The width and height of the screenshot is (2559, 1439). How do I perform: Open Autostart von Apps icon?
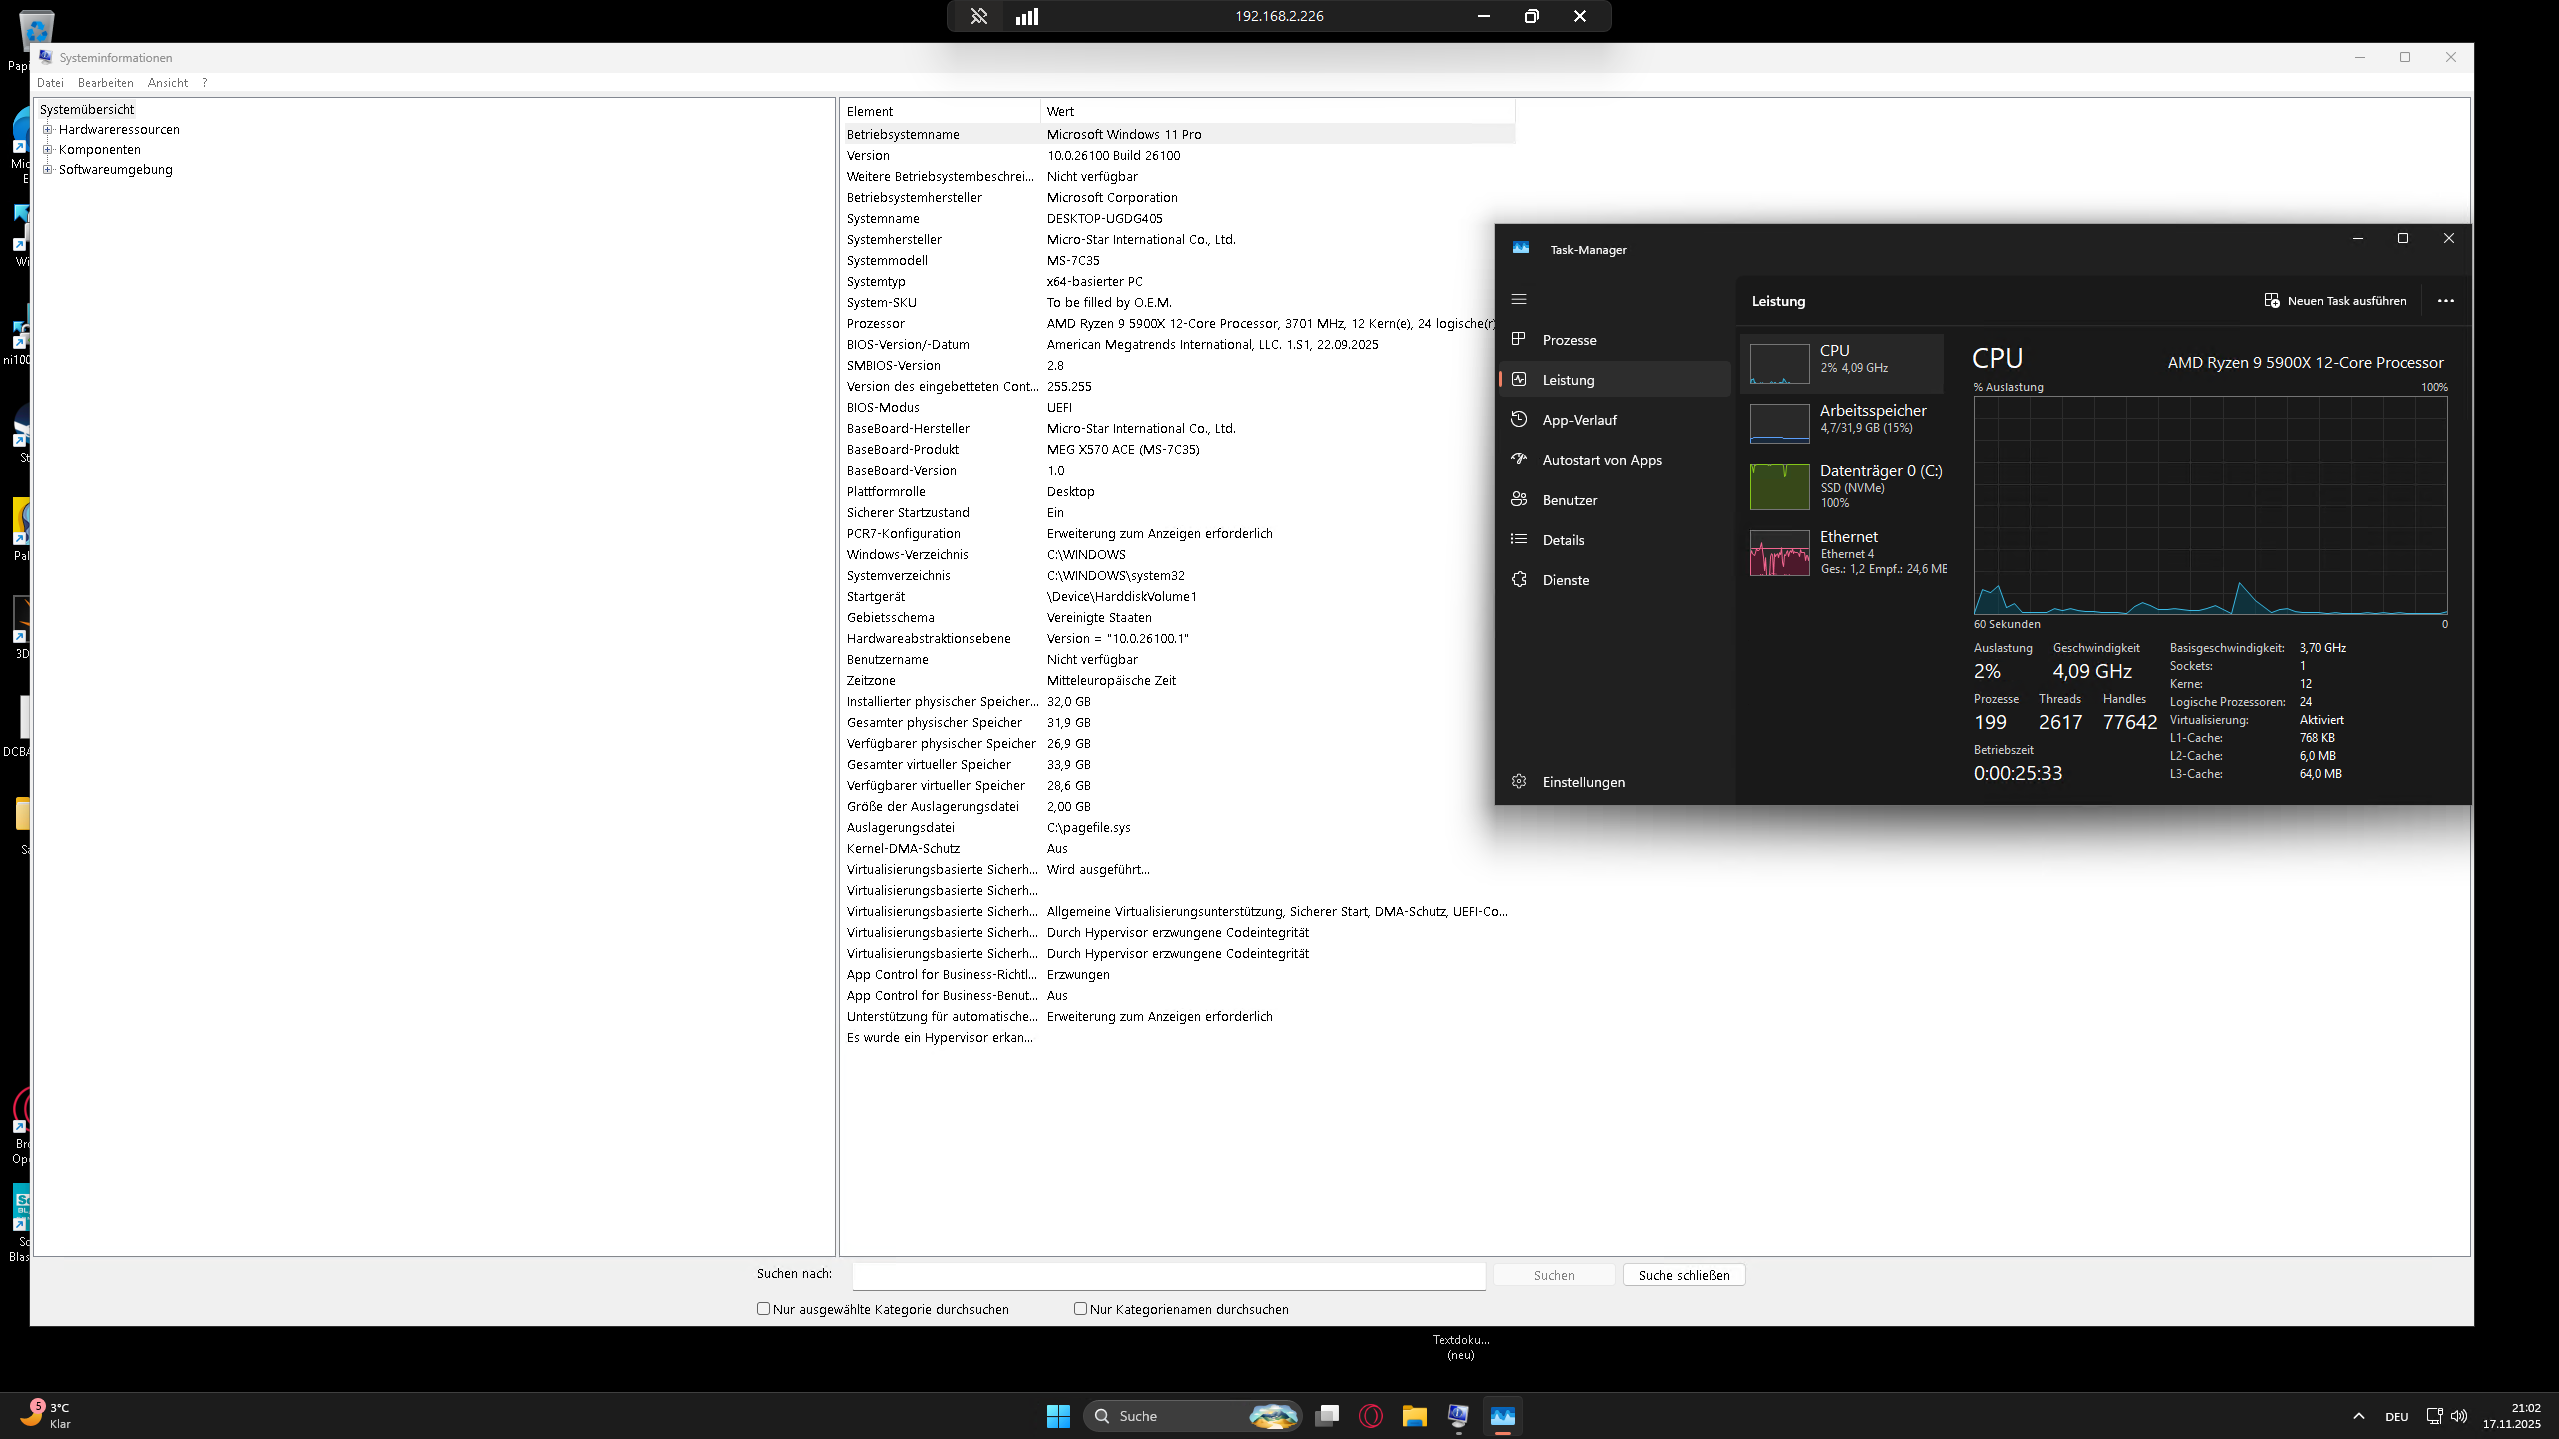coord(1519,459)
